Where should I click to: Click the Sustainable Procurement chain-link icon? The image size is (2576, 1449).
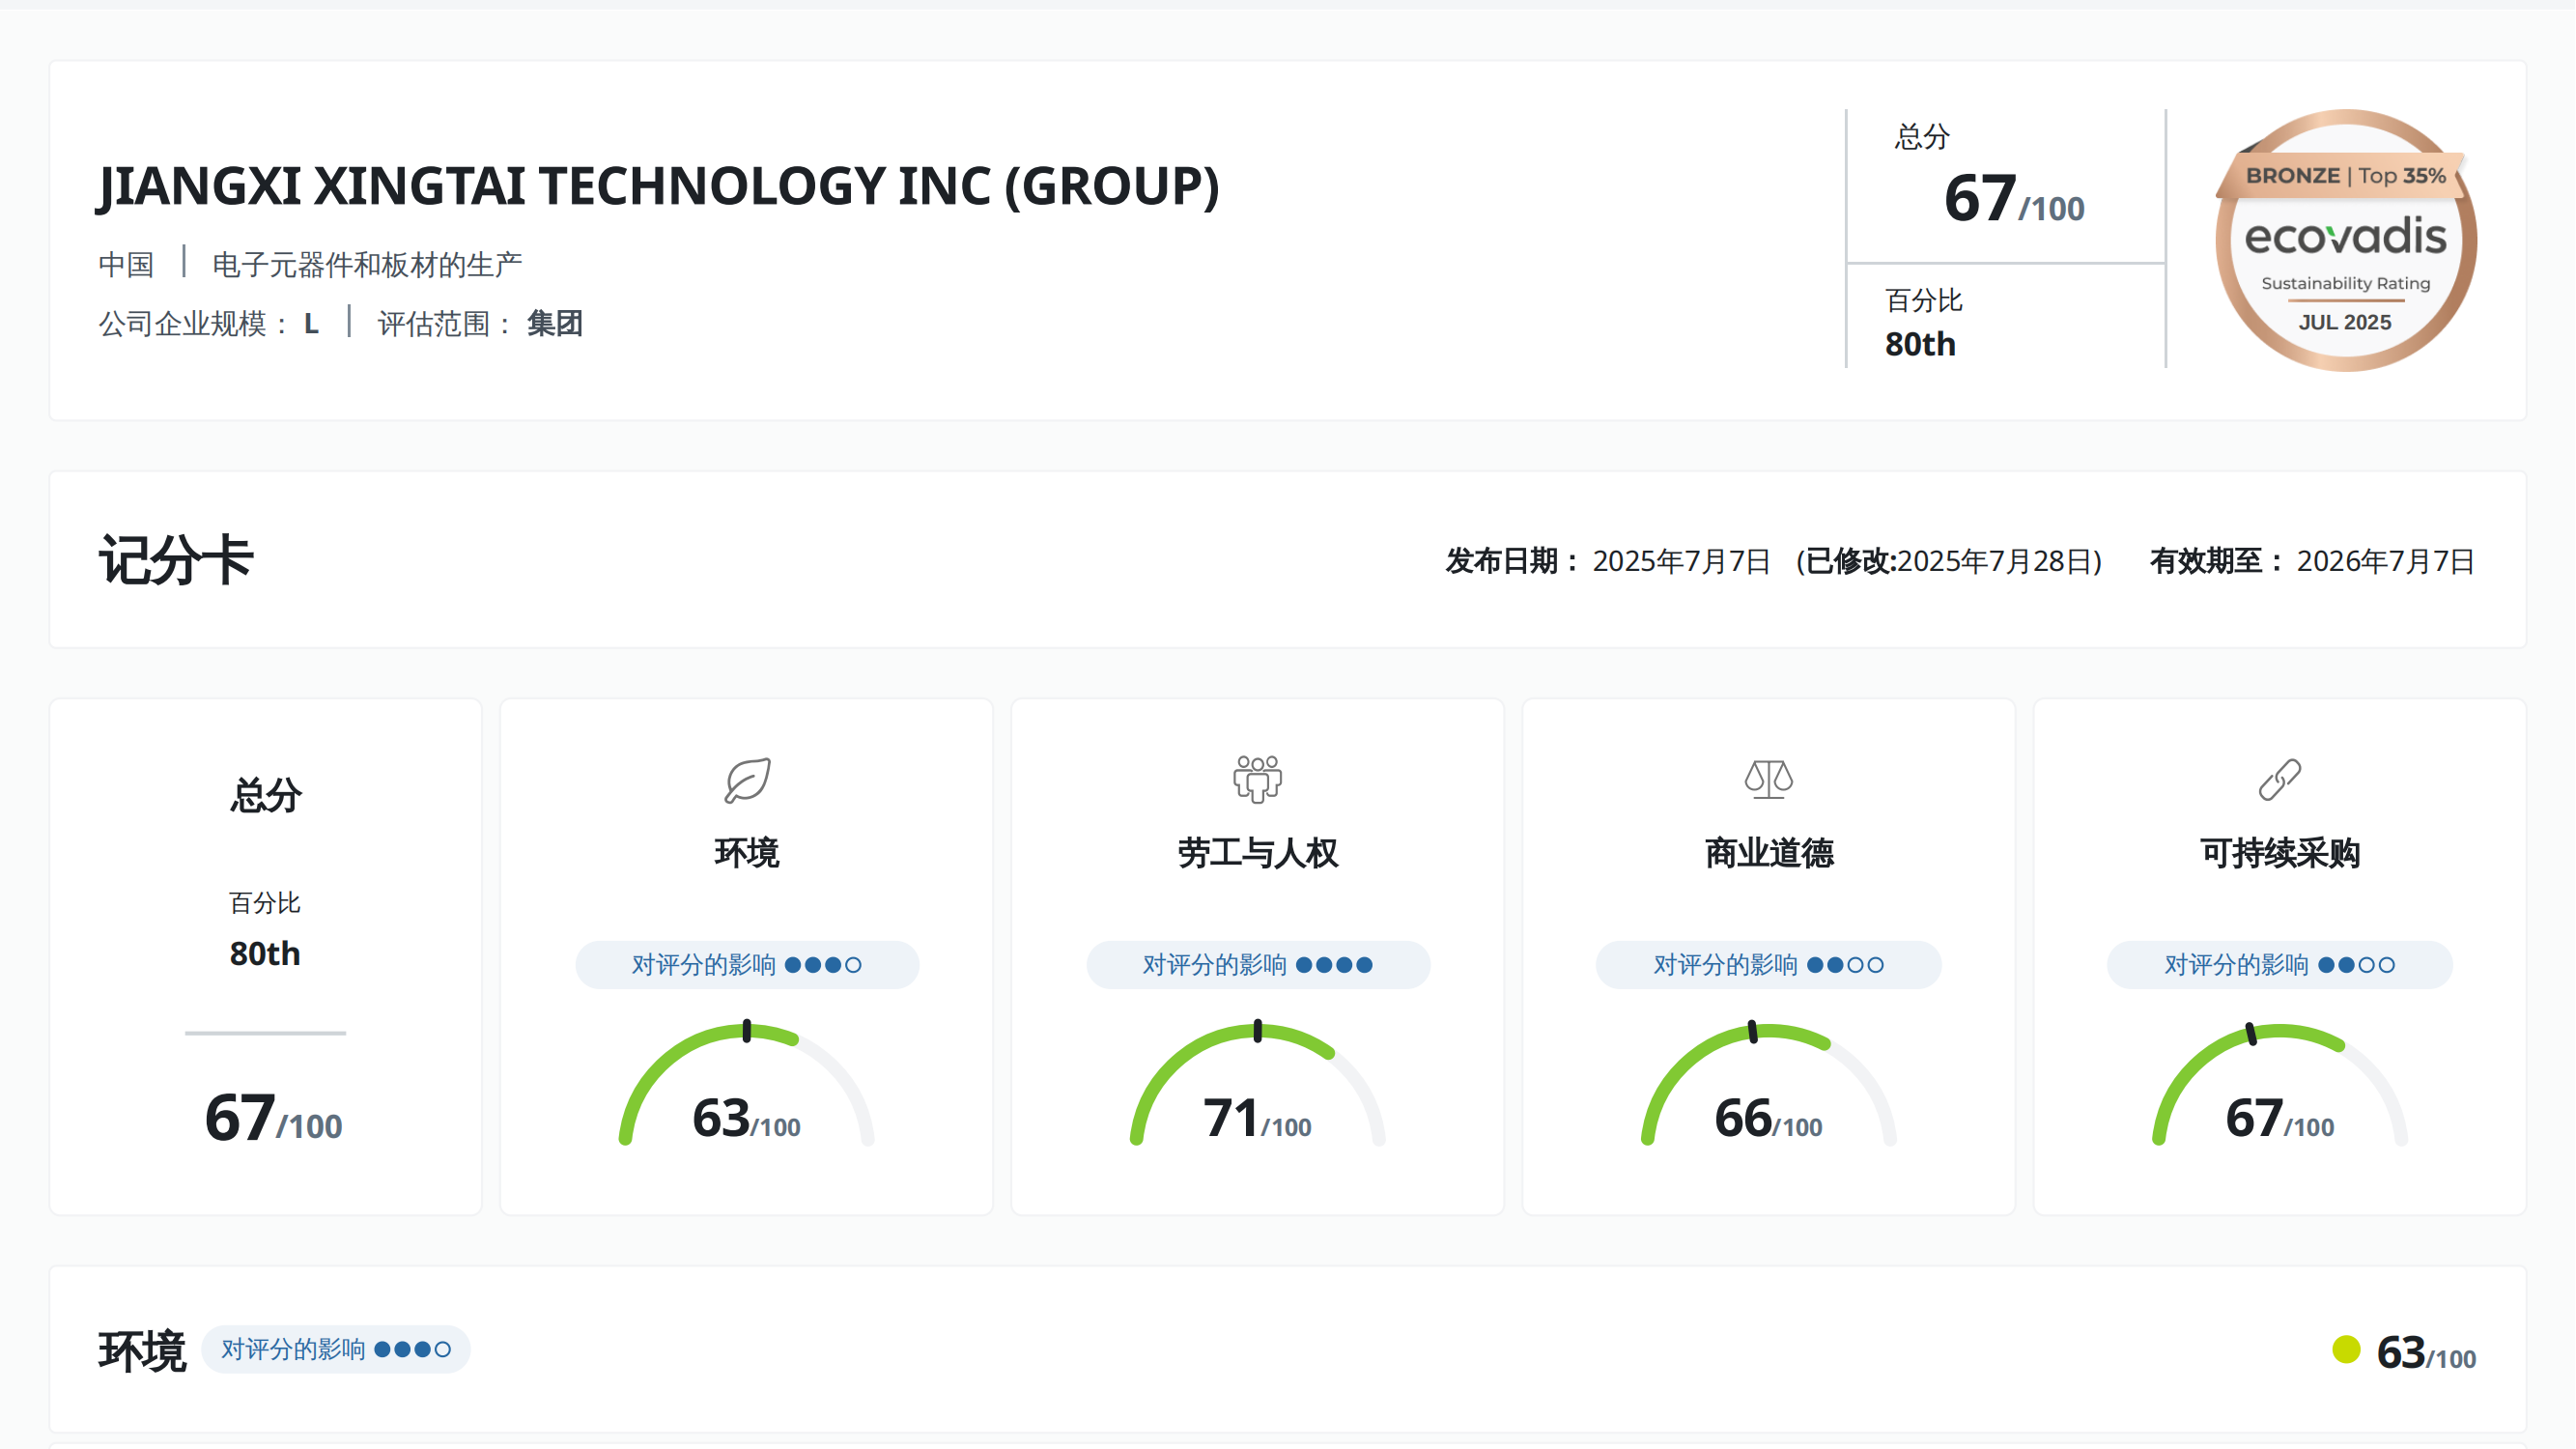[x=2279, y=780]
